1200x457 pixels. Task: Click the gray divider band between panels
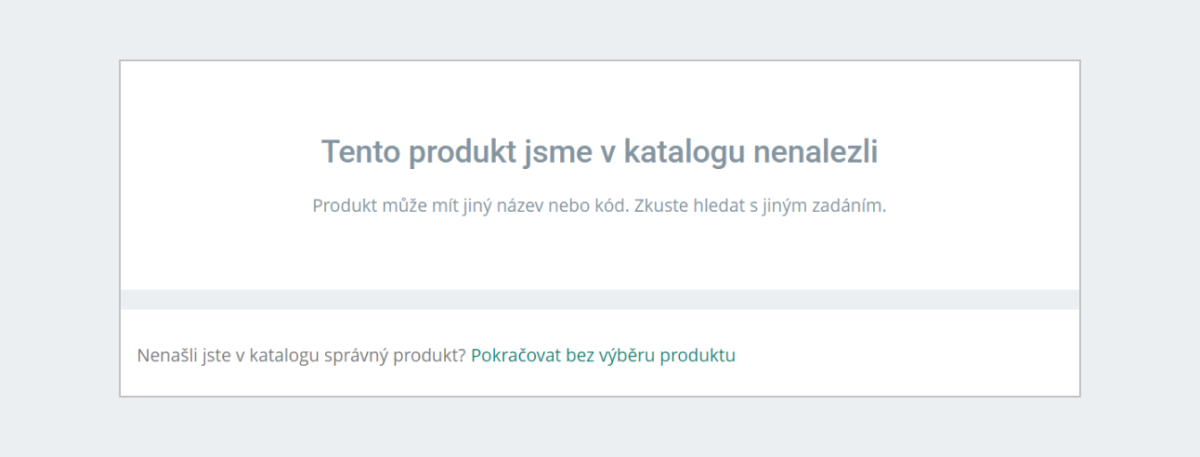tap(600, 299)
